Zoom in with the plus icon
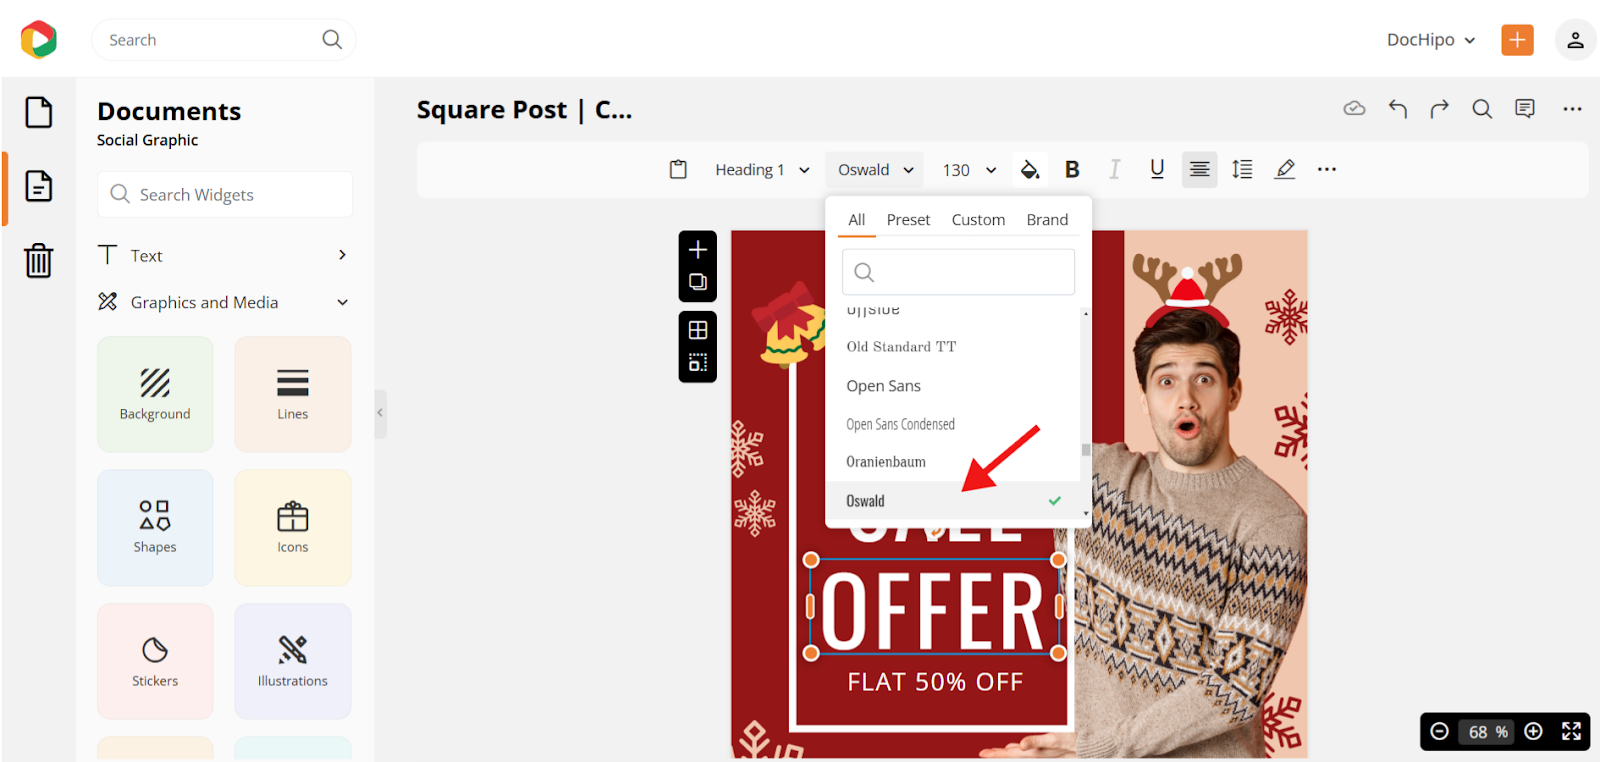The height and width of the screenshot is (762, 1600). click(x=1533, y=731)
